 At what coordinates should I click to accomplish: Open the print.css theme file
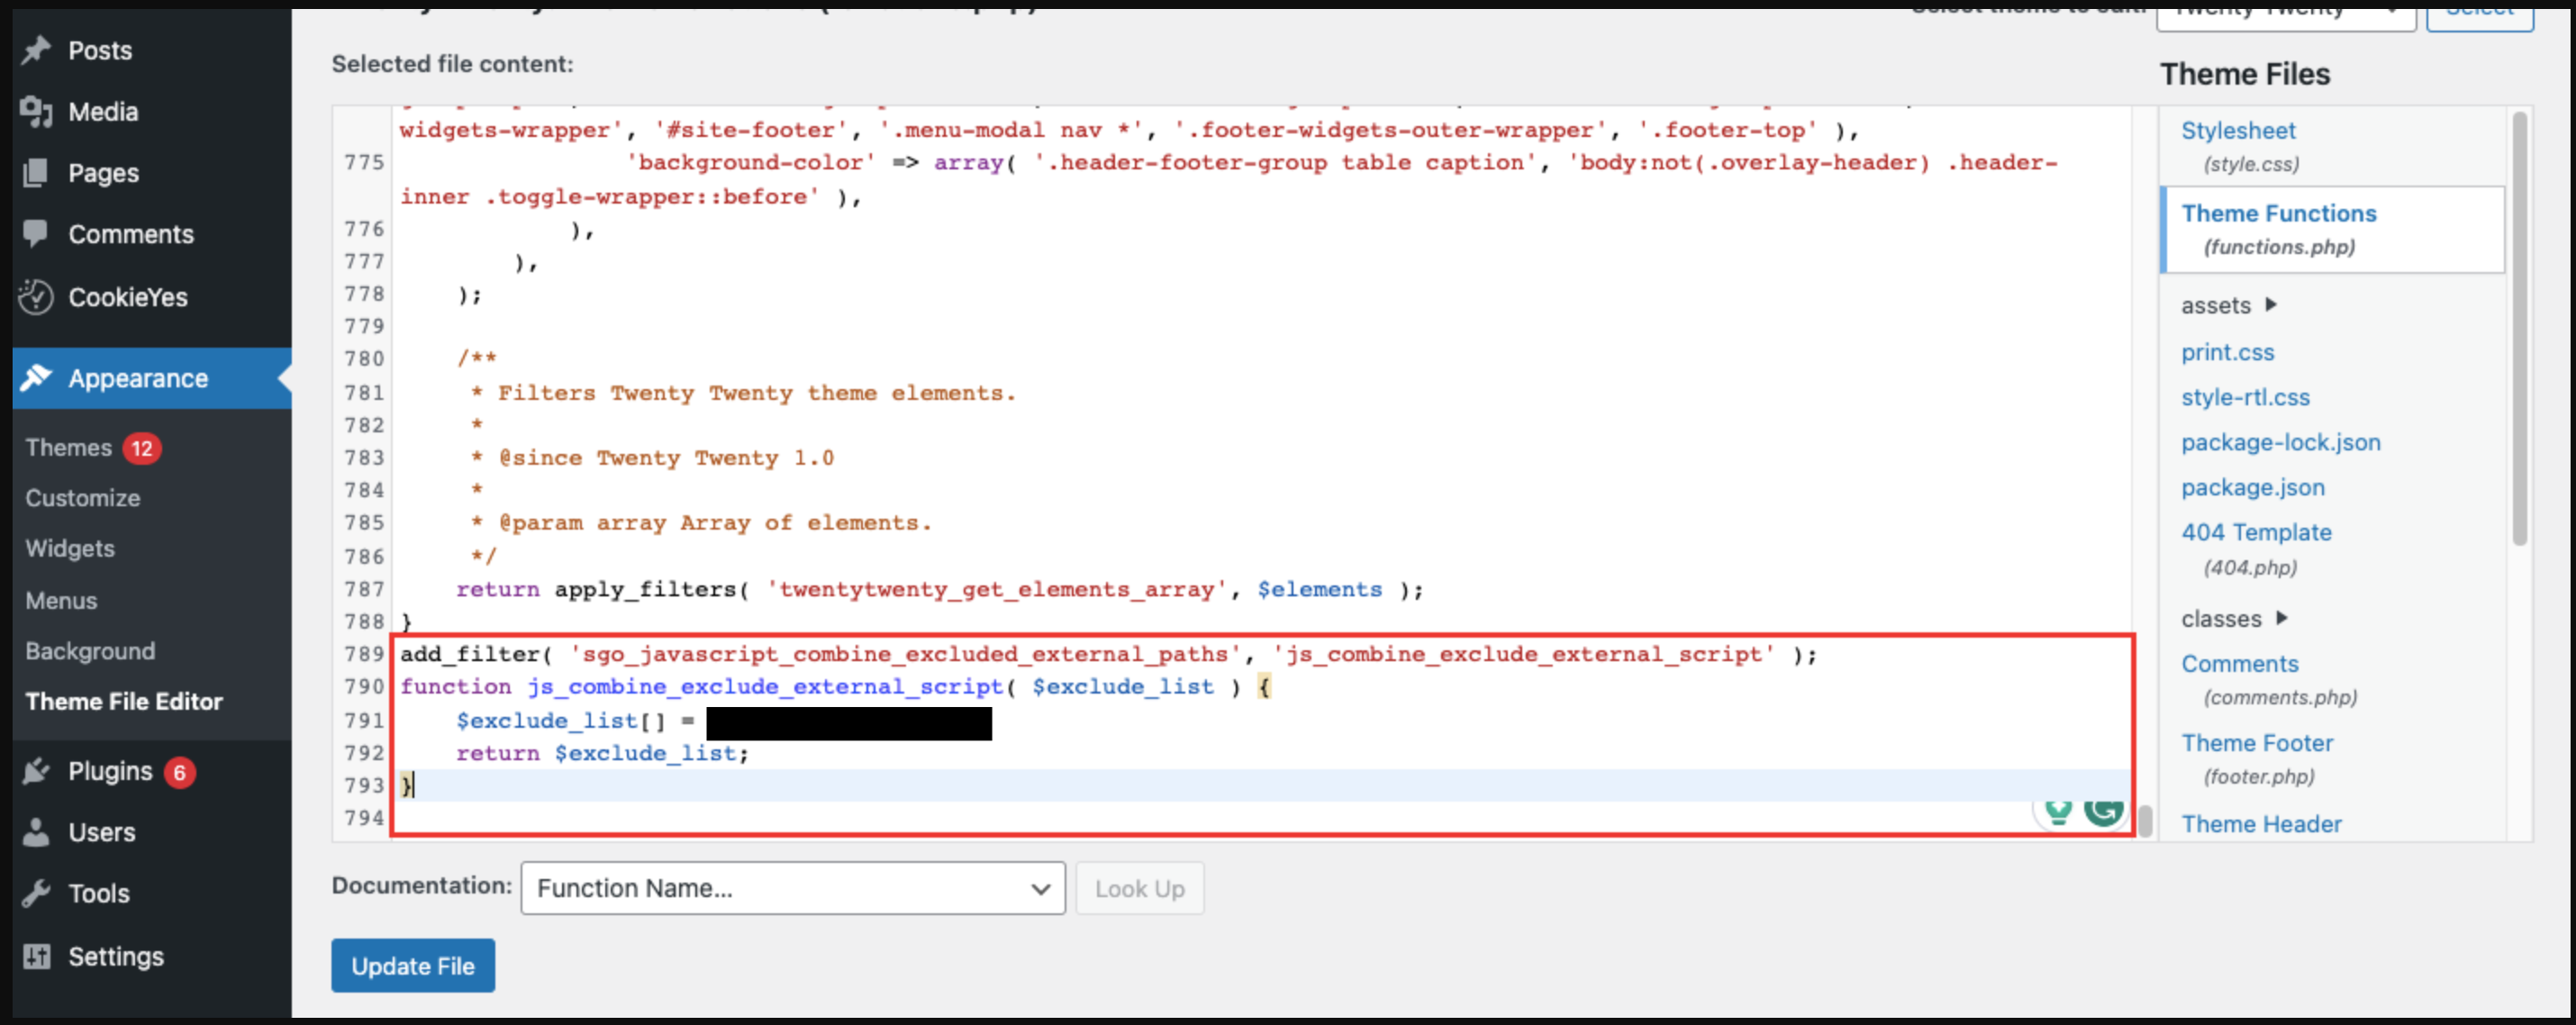point(2227,352)
